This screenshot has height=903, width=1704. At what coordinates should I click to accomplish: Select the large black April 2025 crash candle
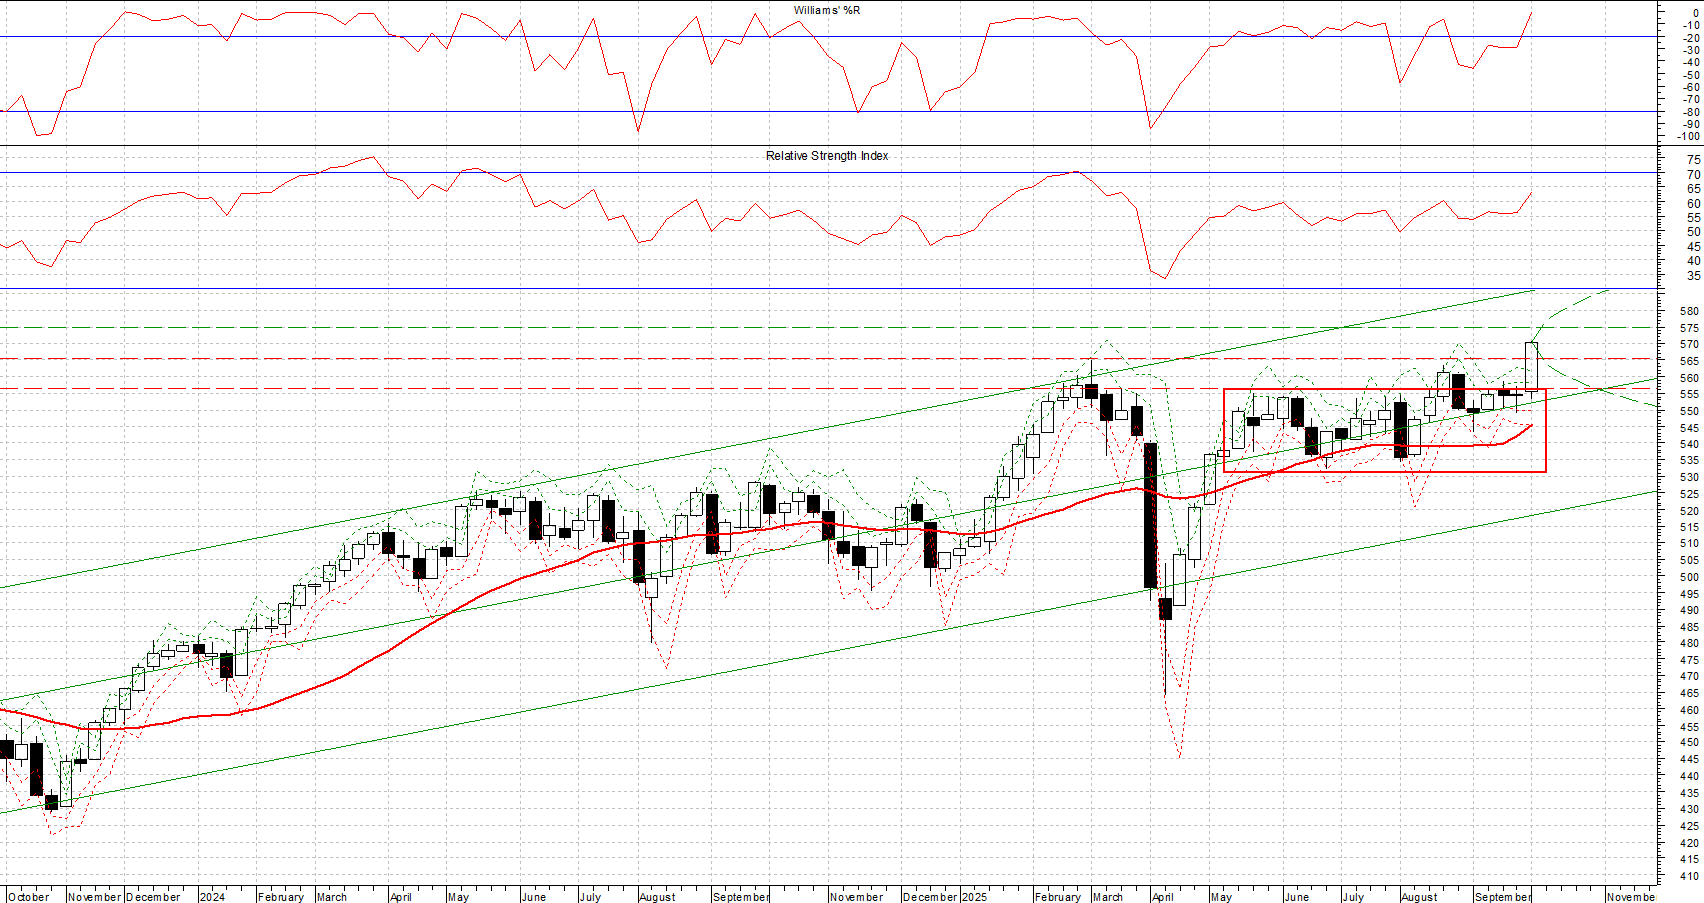point(1150,515)
